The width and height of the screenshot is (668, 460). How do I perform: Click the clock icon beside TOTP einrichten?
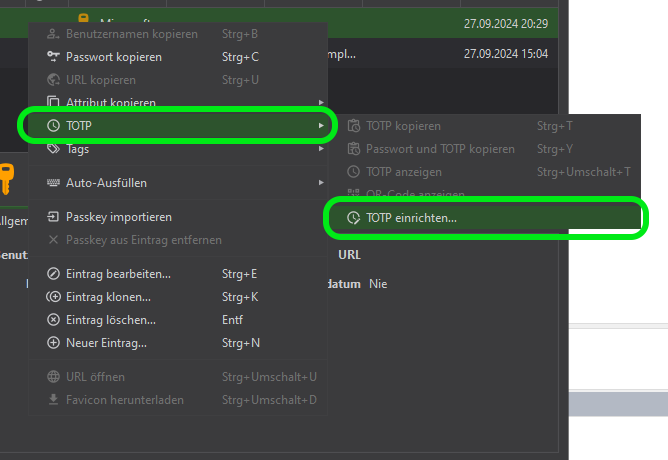coord(352,218)
